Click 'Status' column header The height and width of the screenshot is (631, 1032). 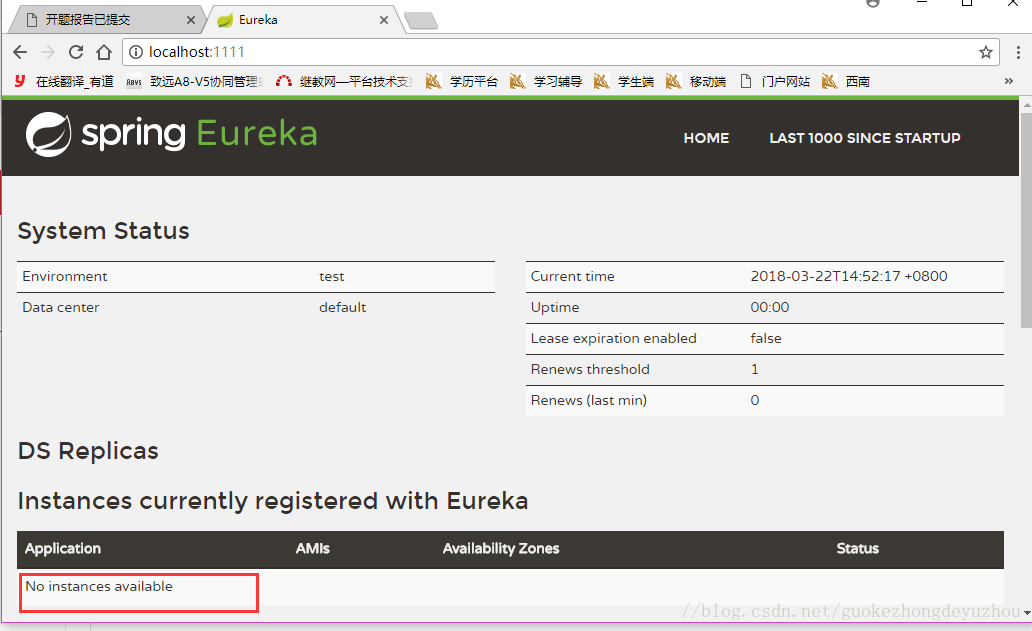pyautogui.click(x=858, y=549)
